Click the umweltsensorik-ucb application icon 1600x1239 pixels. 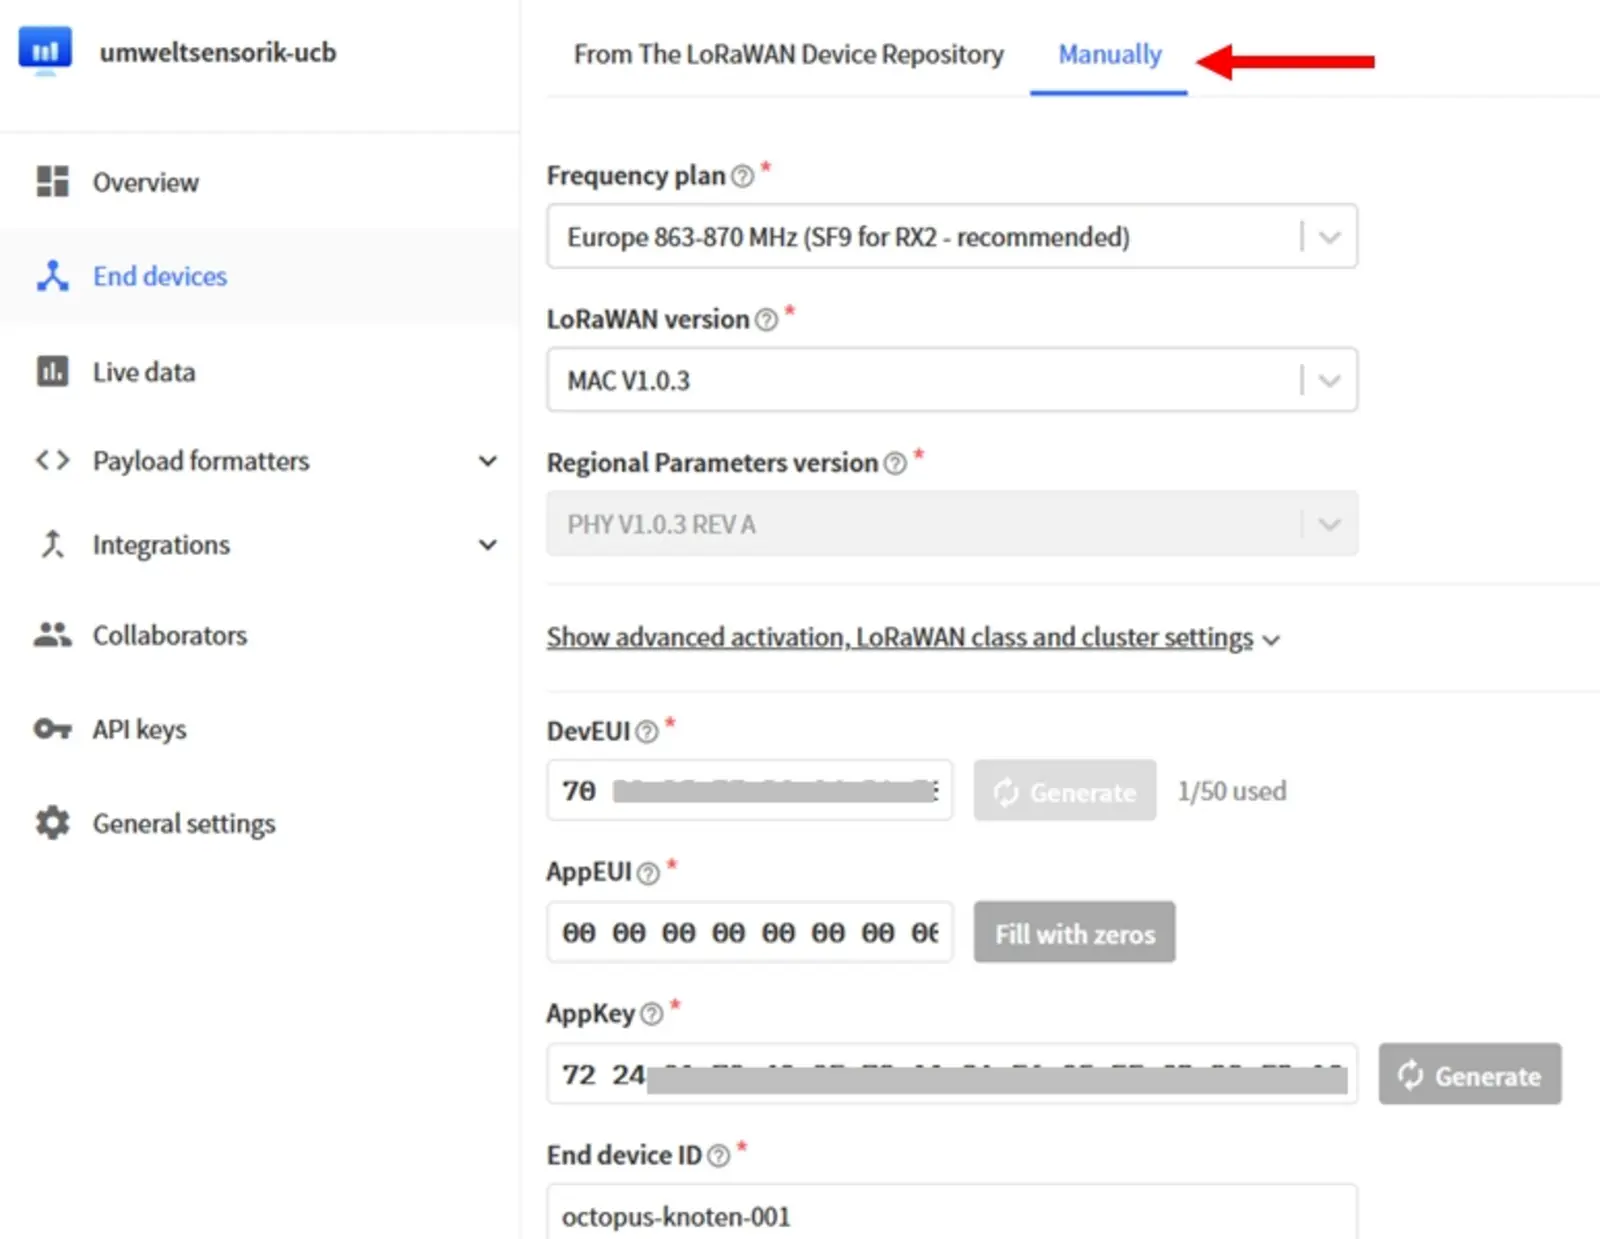(x=45, y=50)
